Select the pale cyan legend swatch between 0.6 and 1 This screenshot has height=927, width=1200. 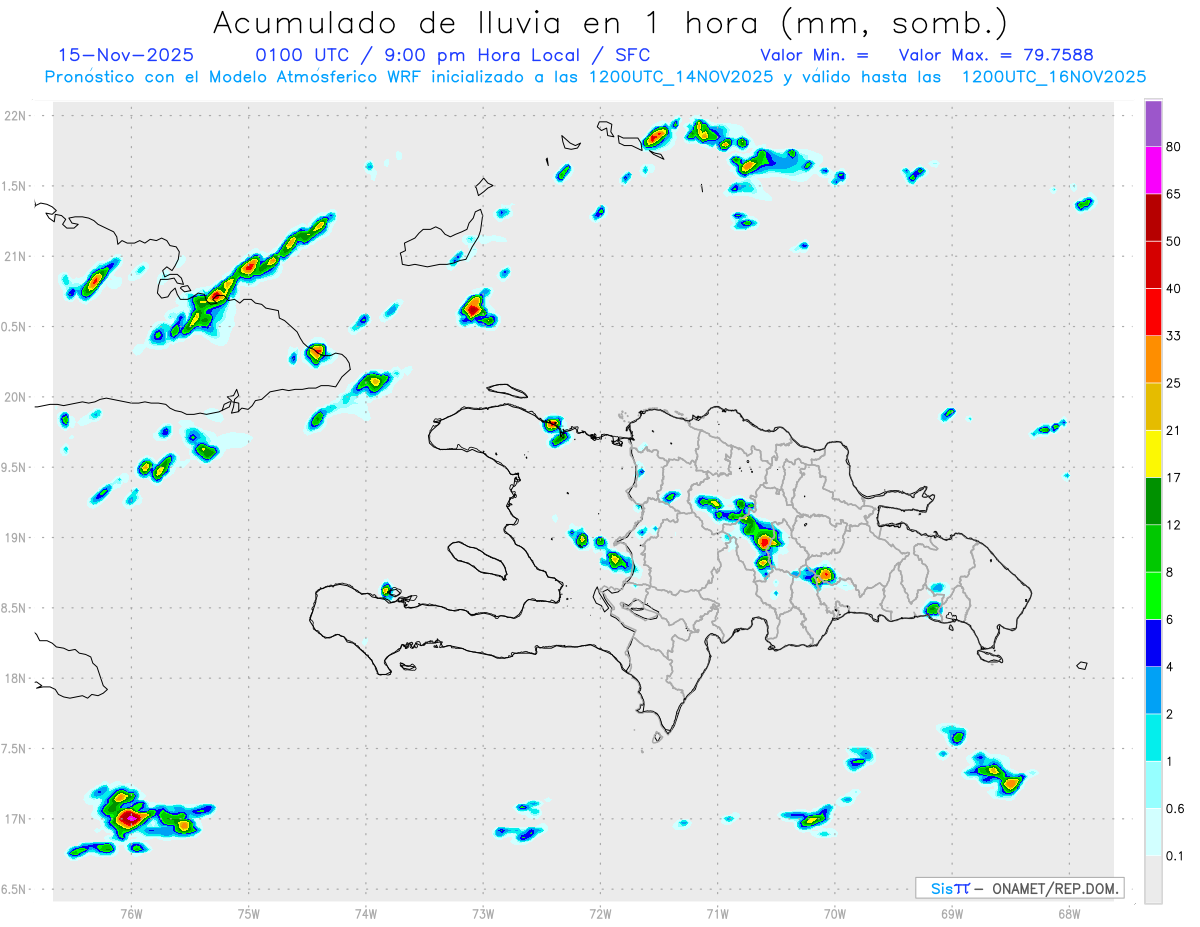(x=1153, y=785)
